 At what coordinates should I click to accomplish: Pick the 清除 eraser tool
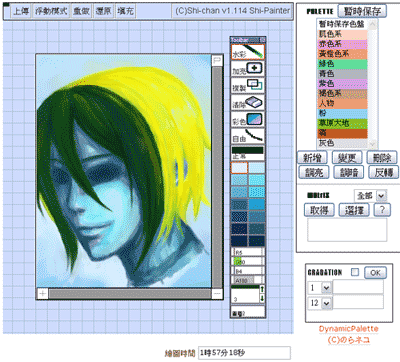pos(248,103)
